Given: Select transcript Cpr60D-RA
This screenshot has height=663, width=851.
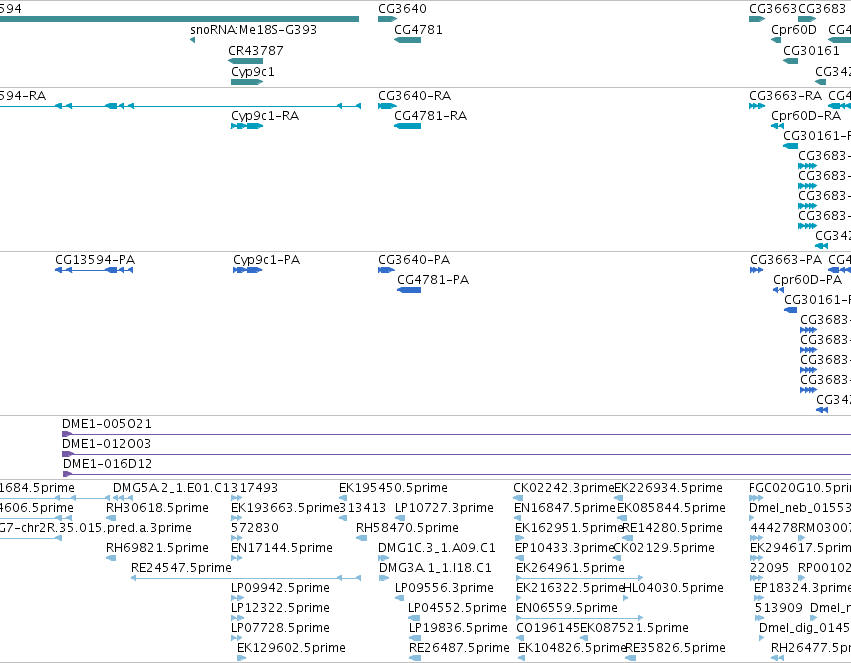Looking at the screenshot, I should [x=806, y=116].
